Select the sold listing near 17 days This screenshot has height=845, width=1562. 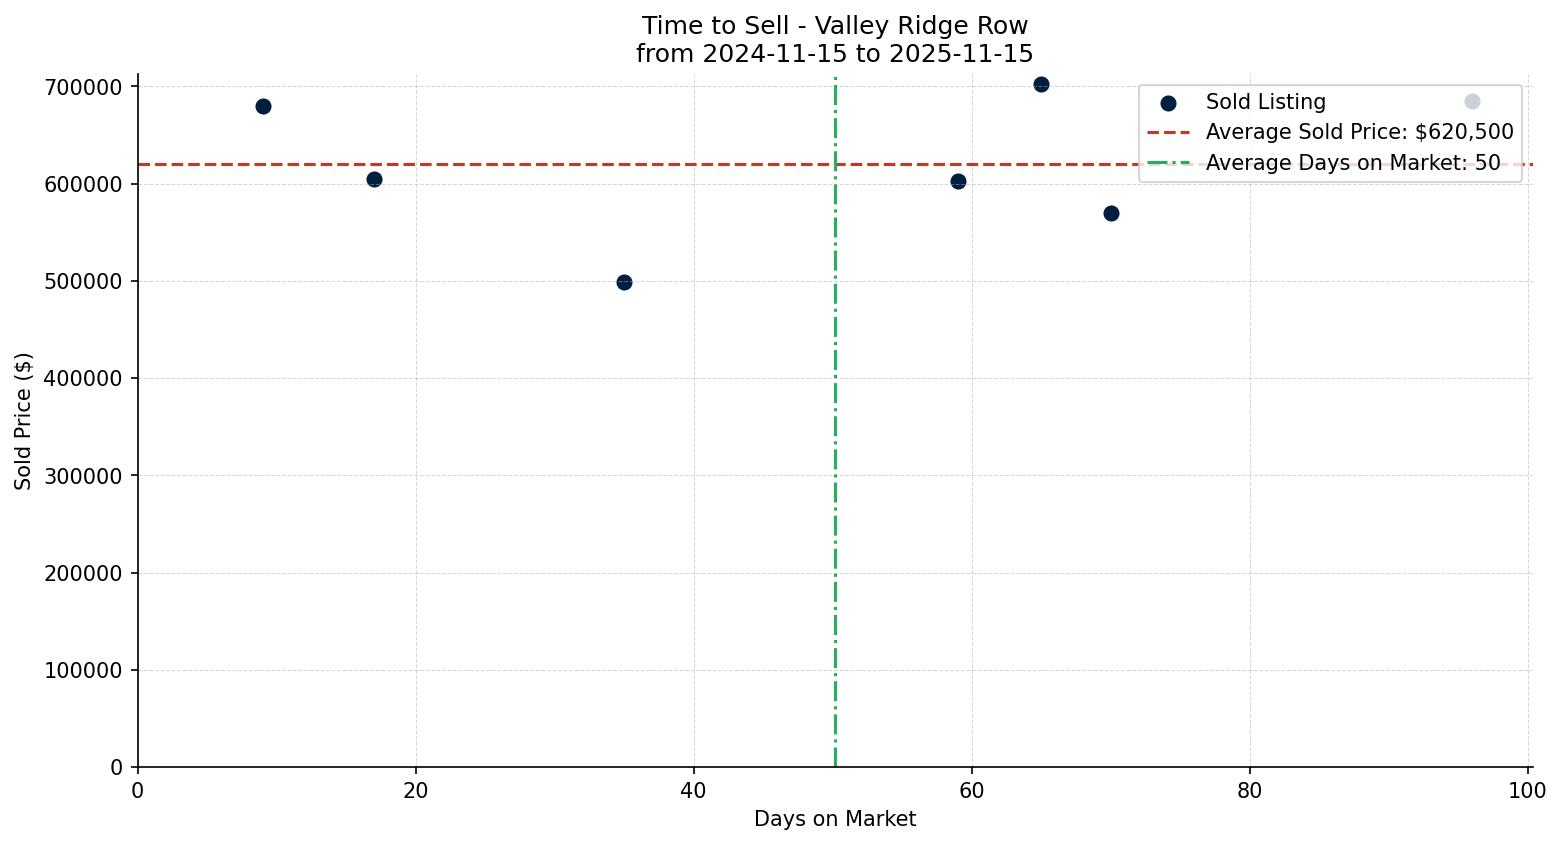tap(374, 179)
